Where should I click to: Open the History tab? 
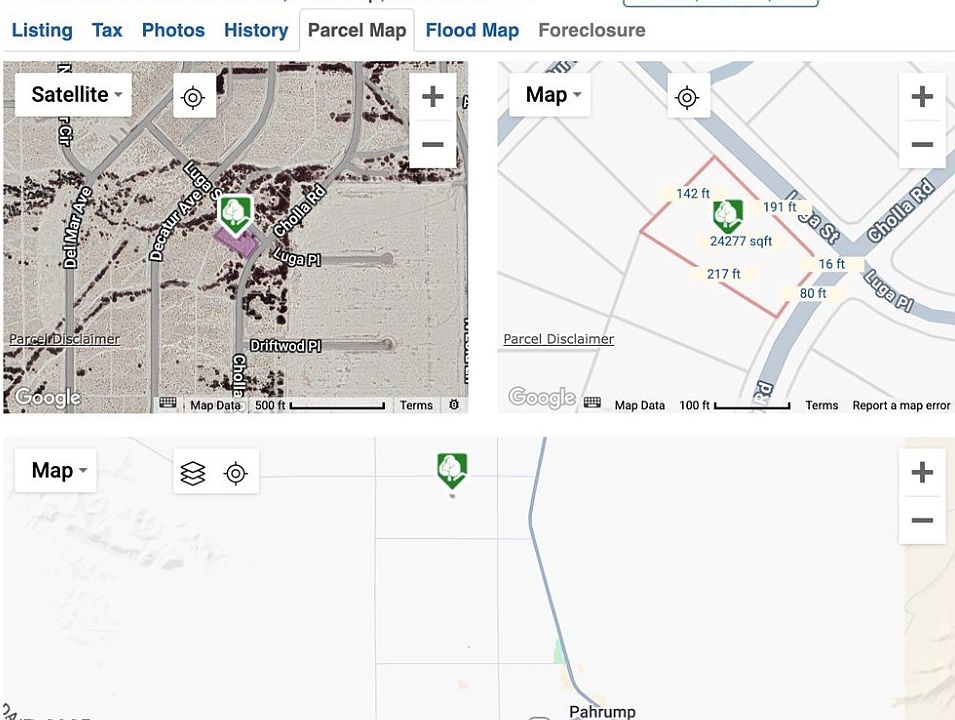(x=256, y=30)
